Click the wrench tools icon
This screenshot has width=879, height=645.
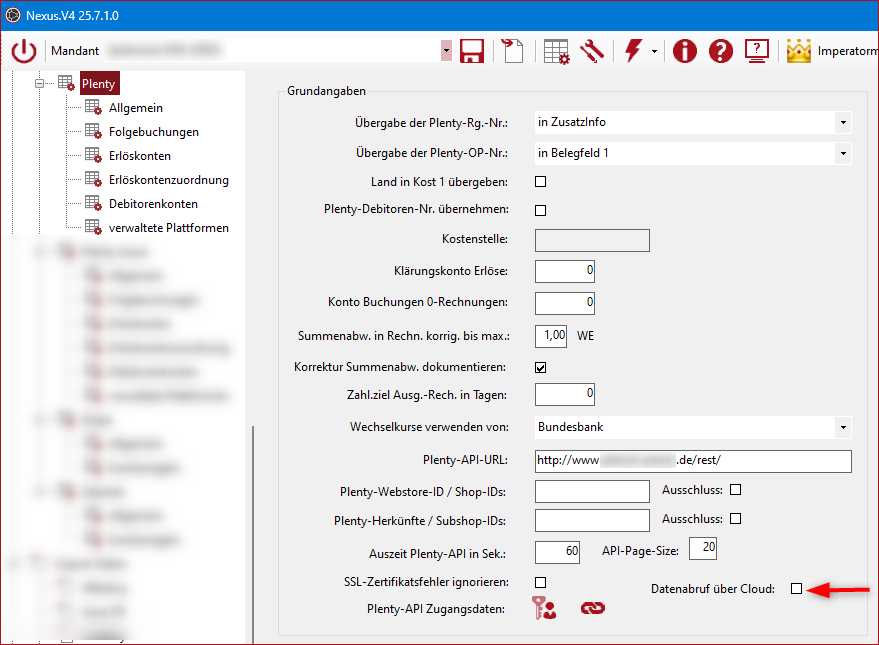tap(592, 51)
